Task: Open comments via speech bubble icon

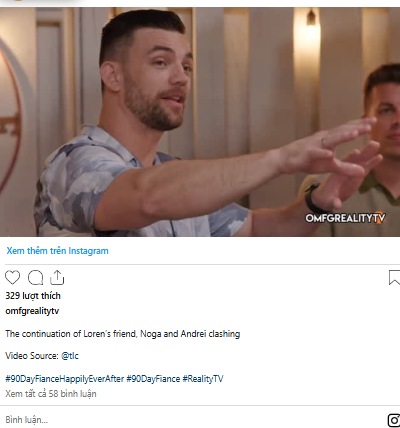Action: click(36, 278)
